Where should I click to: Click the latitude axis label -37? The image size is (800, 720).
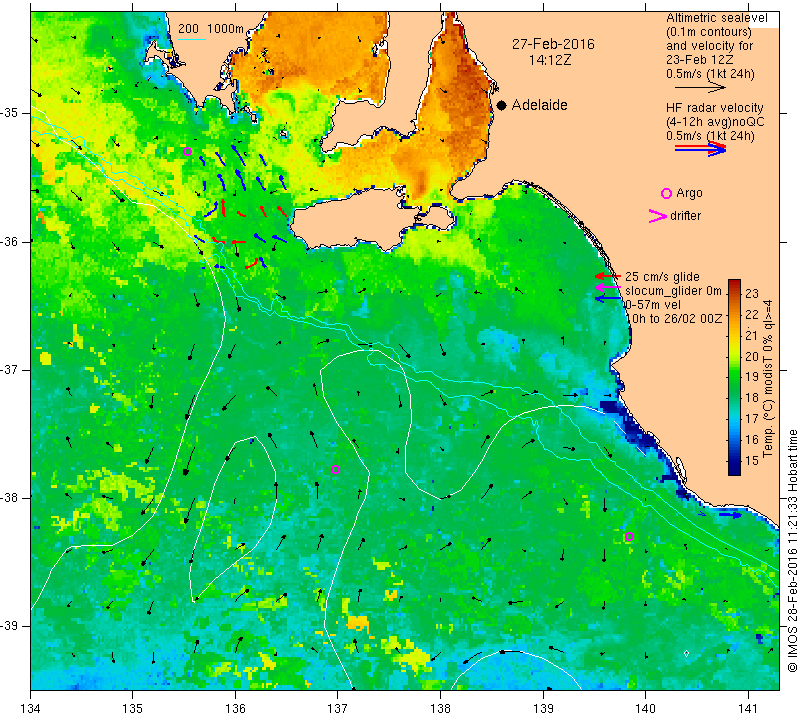click(x=10, y=369)
